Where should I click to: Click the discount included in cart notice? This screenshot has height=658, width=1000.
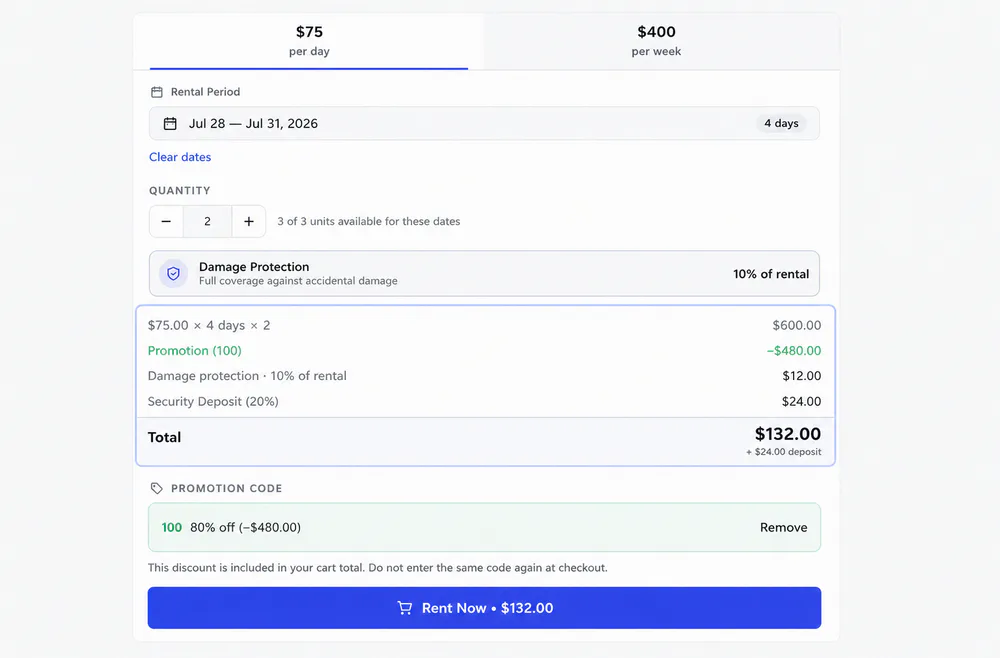click(378, 567)
